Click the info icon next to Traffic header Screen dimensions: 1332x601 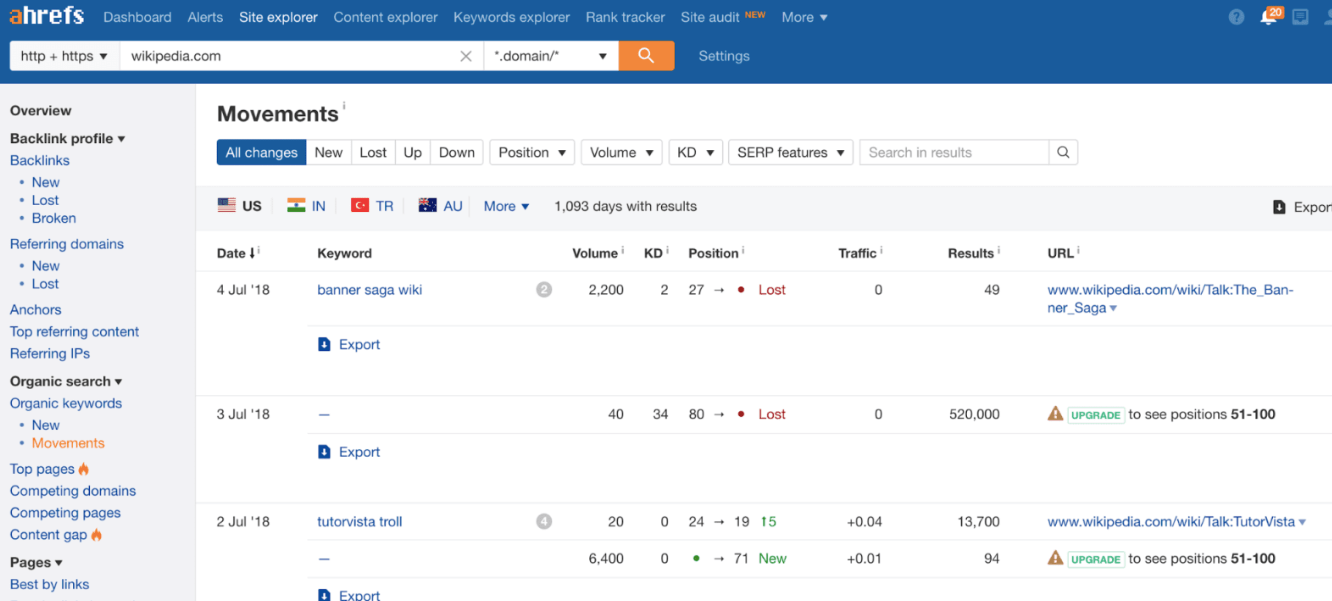point(882,250)
